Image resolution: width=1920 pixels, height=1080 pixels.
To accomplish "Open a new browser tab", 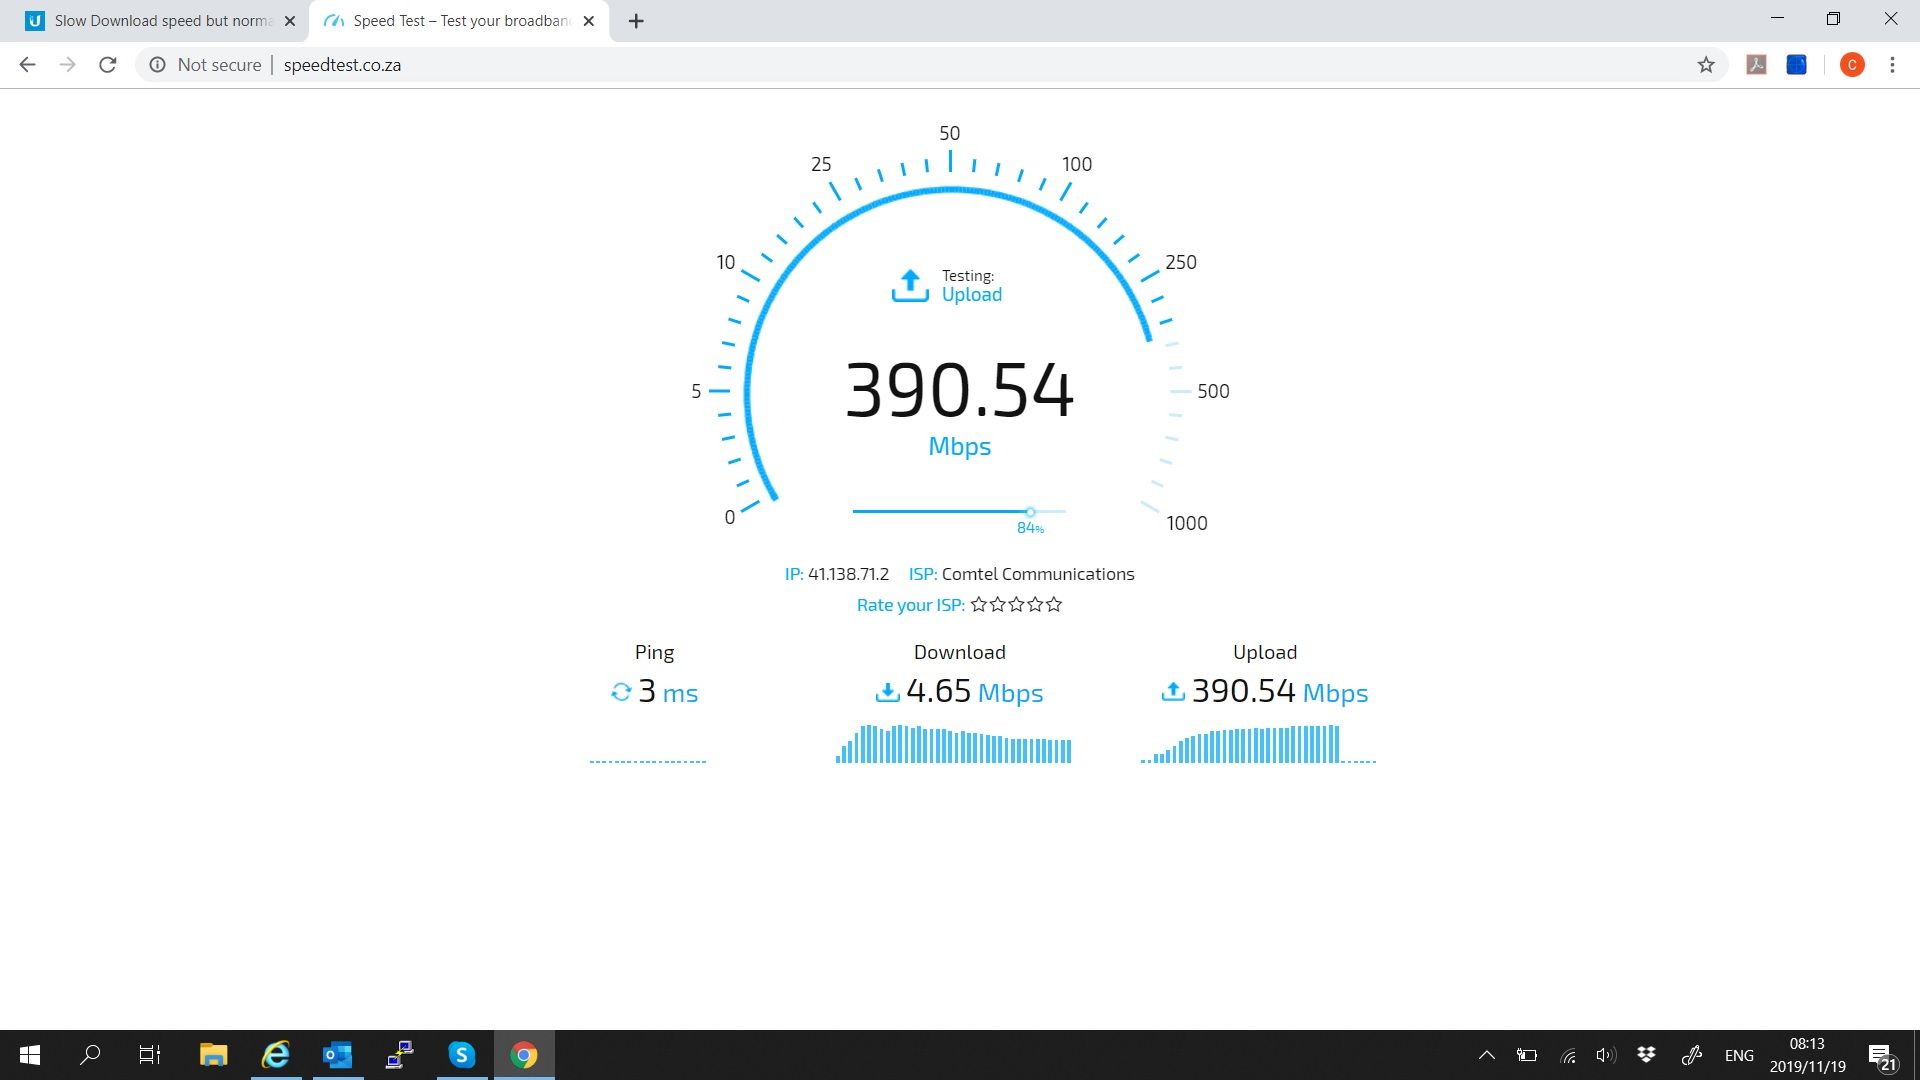I will pos(636,21).
